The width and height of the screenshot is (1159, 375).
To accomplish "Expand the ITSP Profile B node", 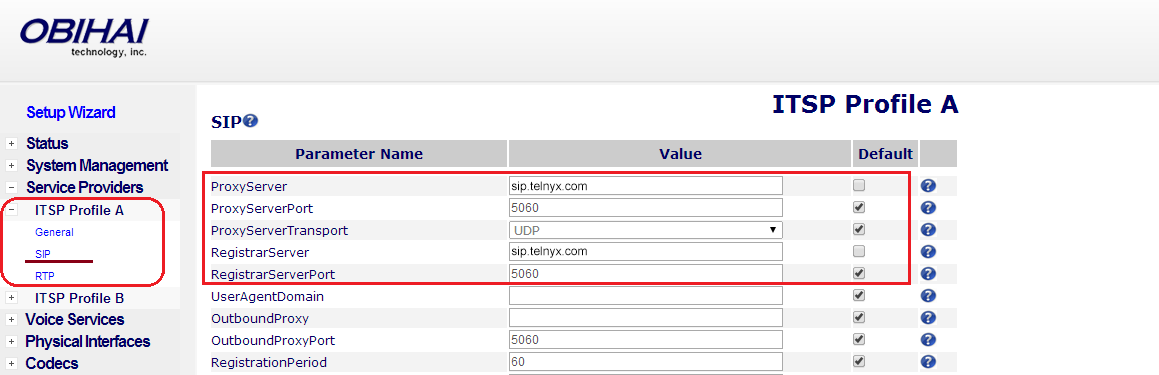I will point(11,298).
